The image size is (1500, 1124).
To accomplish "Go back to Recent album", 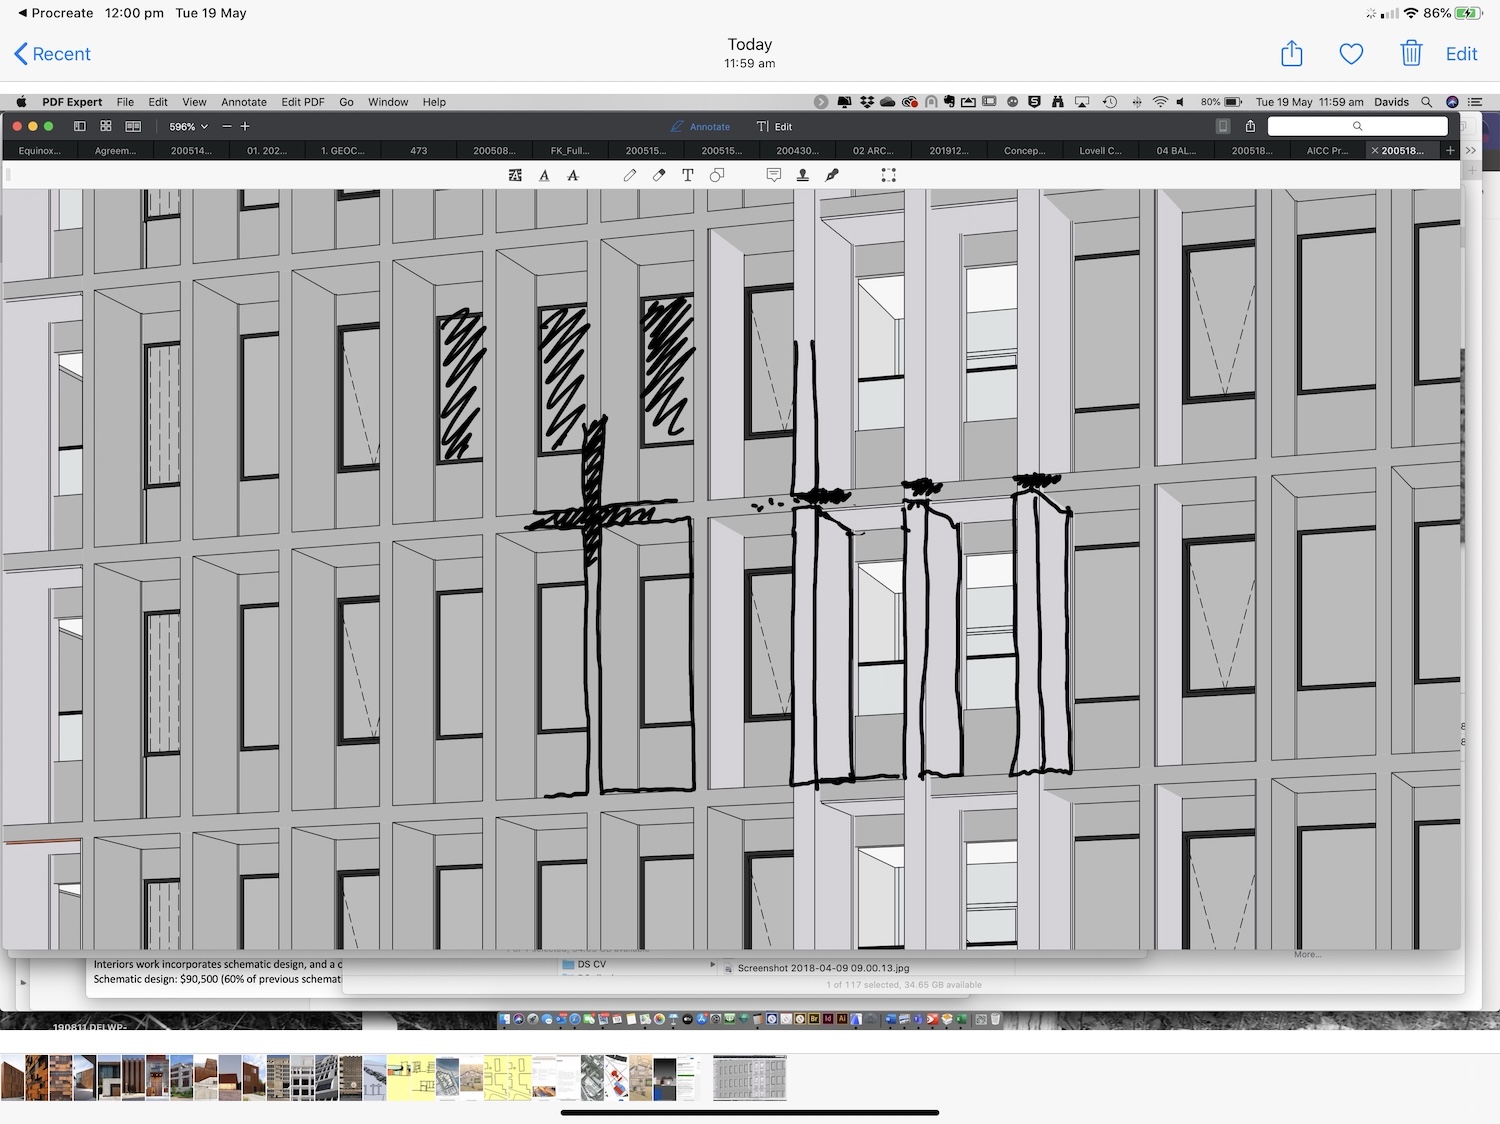I will tap(52, 54).
